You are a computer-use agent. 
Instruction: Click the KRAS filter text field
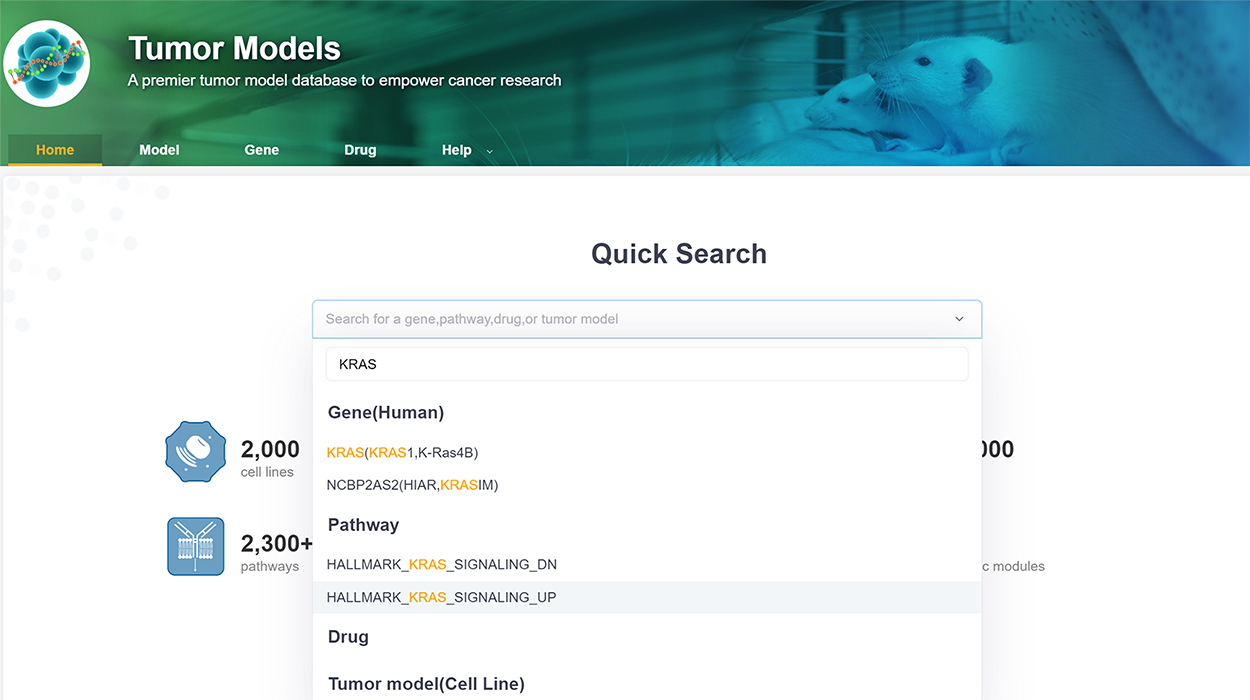(646, 364)
